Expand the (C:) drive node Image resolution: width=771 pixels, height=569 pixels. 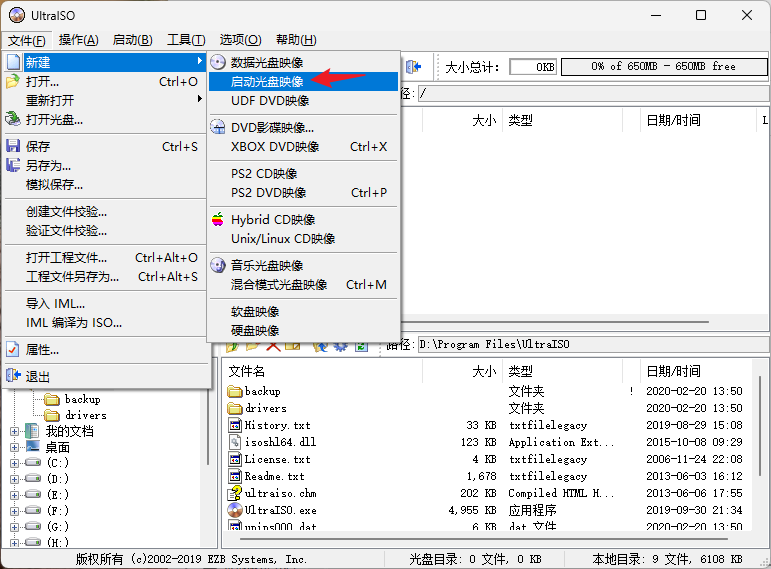pos(14,463)
